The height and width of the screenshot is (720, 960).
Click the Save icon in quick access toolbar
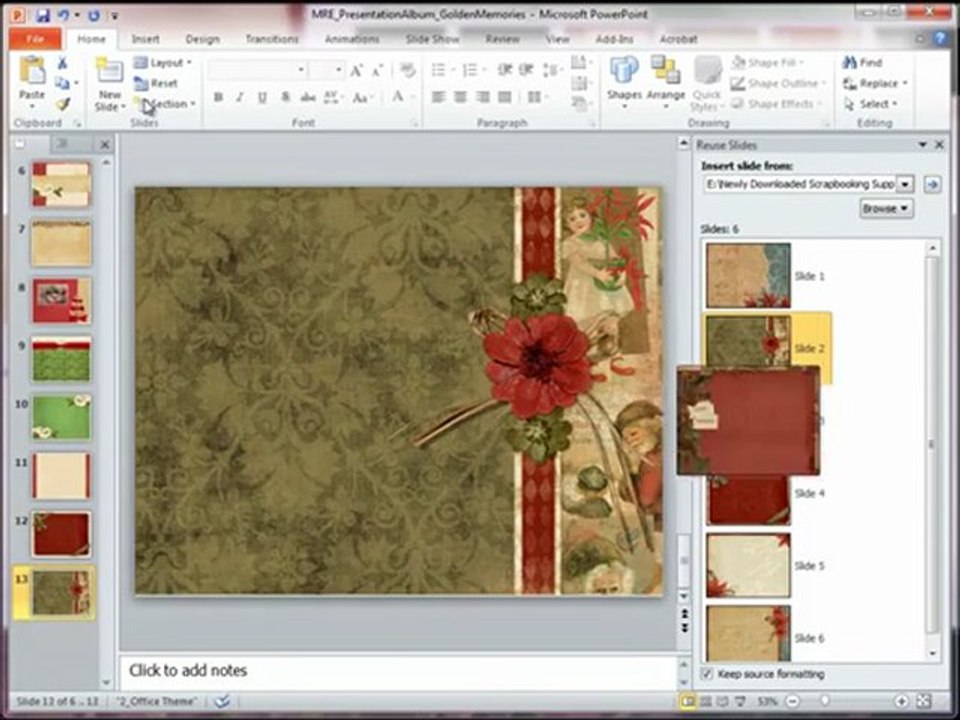click(x=43, y=16)
